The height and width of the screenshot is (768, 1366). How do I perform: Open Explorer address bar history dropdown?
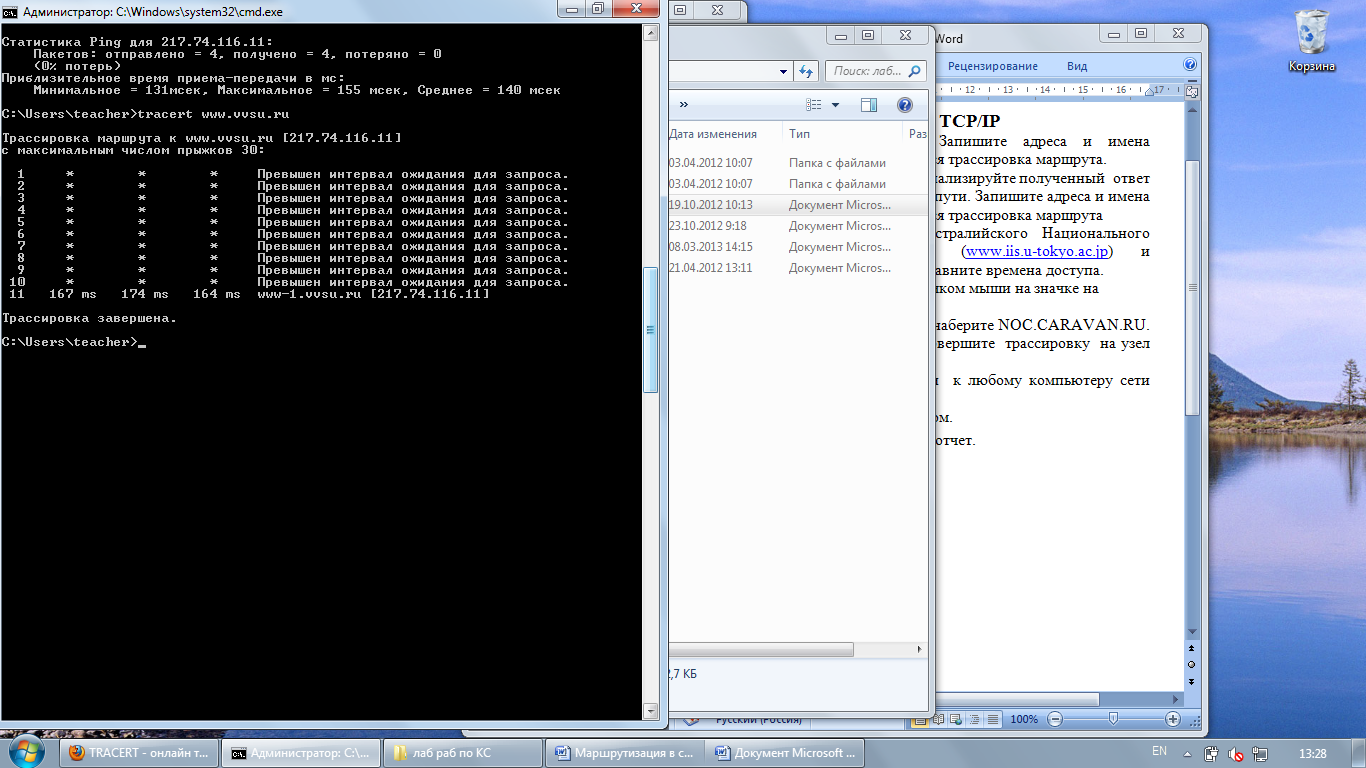pos(783,72)
